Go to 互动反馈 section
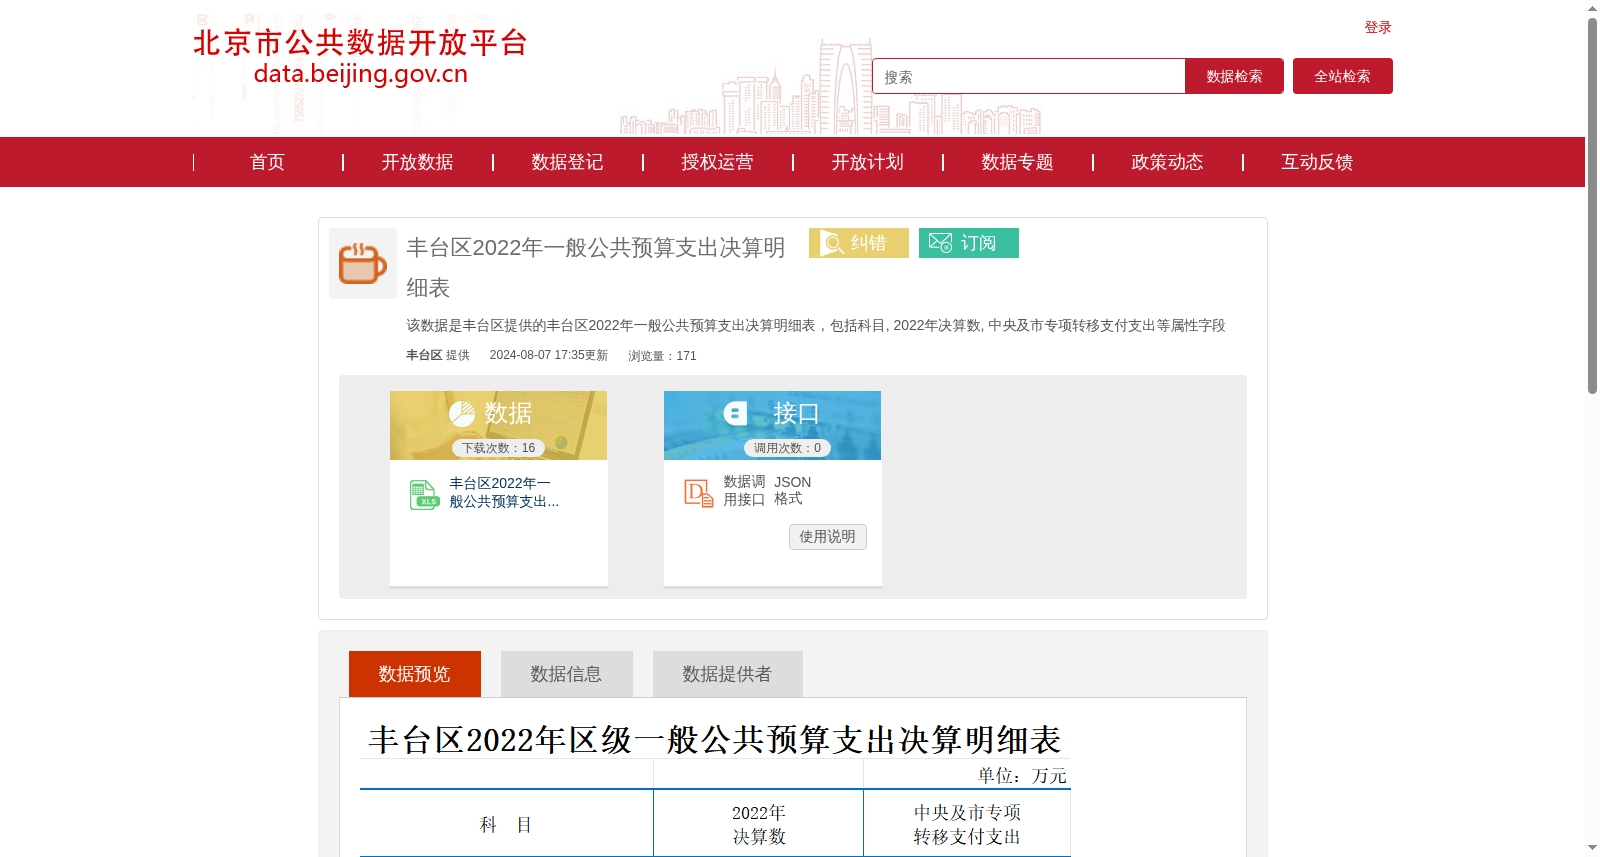 pyautogui.click(x=1317, y=162)
